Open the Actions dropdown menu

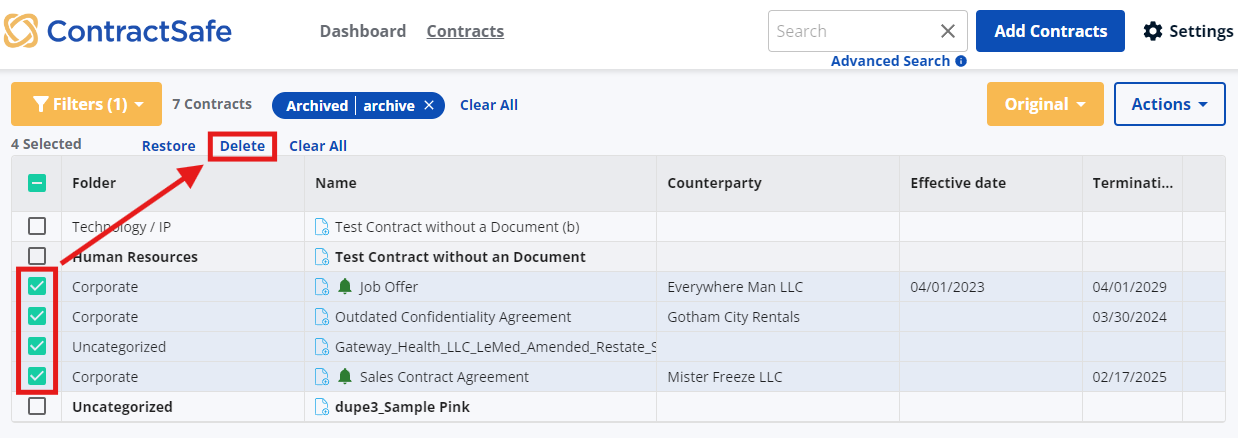click(x=1170, y=104)
